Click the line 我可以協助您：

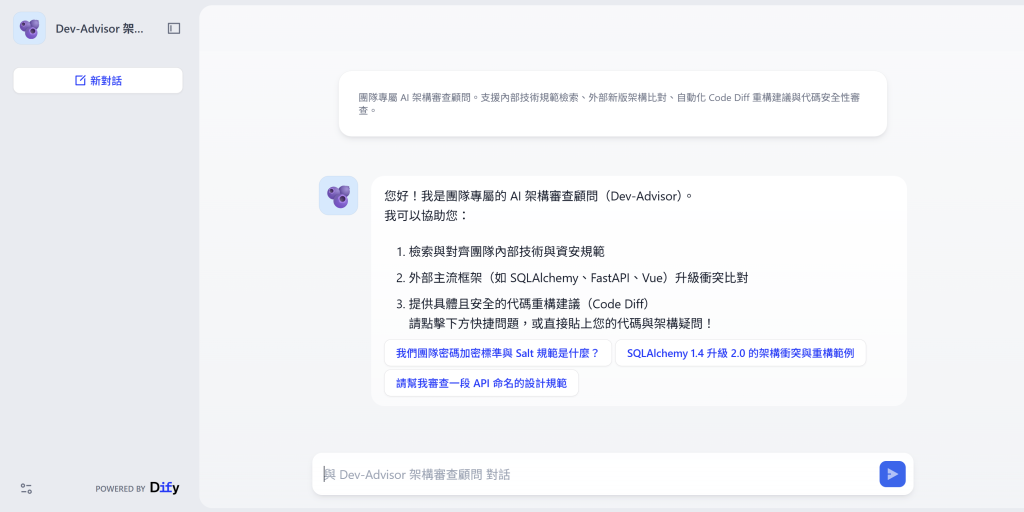(x=426, y=216)
